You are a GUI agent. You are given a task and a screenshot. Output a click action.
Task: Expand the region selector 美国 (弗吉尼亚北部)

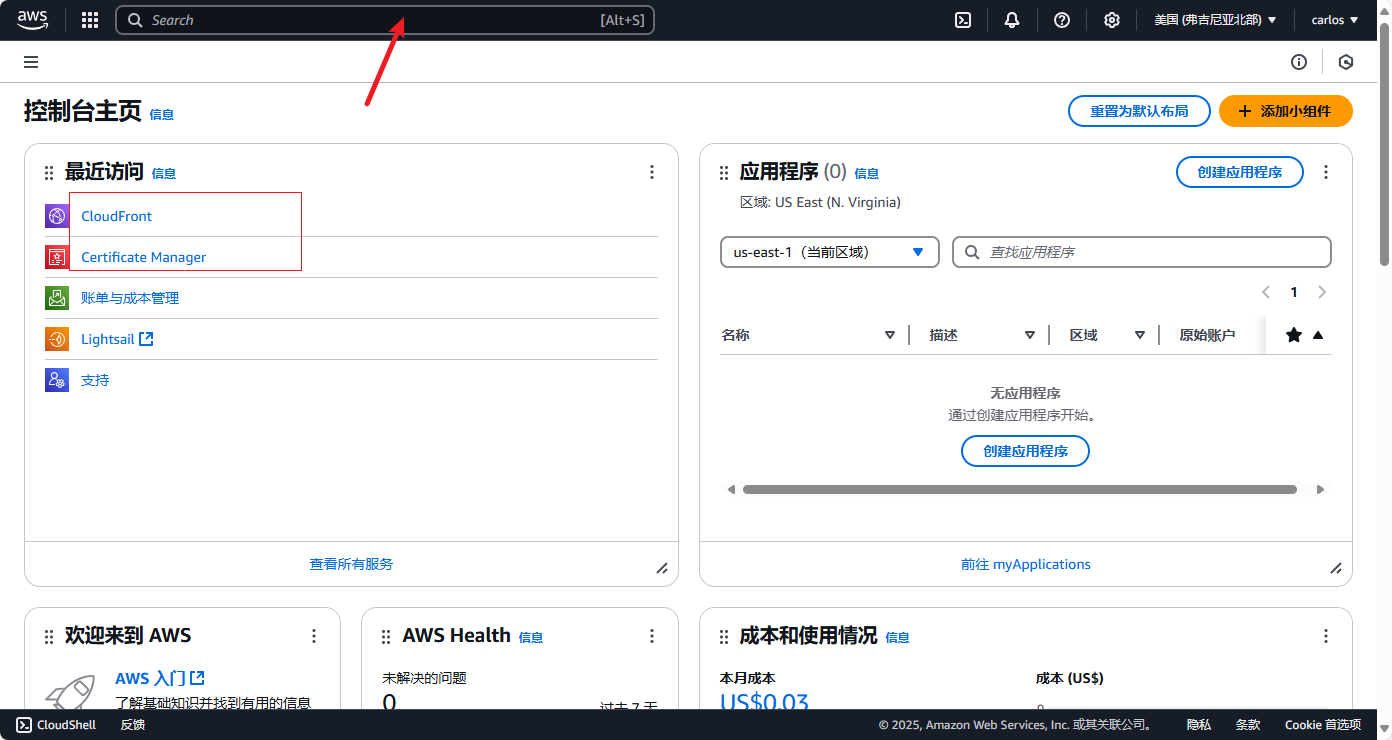pos(1215,20)
